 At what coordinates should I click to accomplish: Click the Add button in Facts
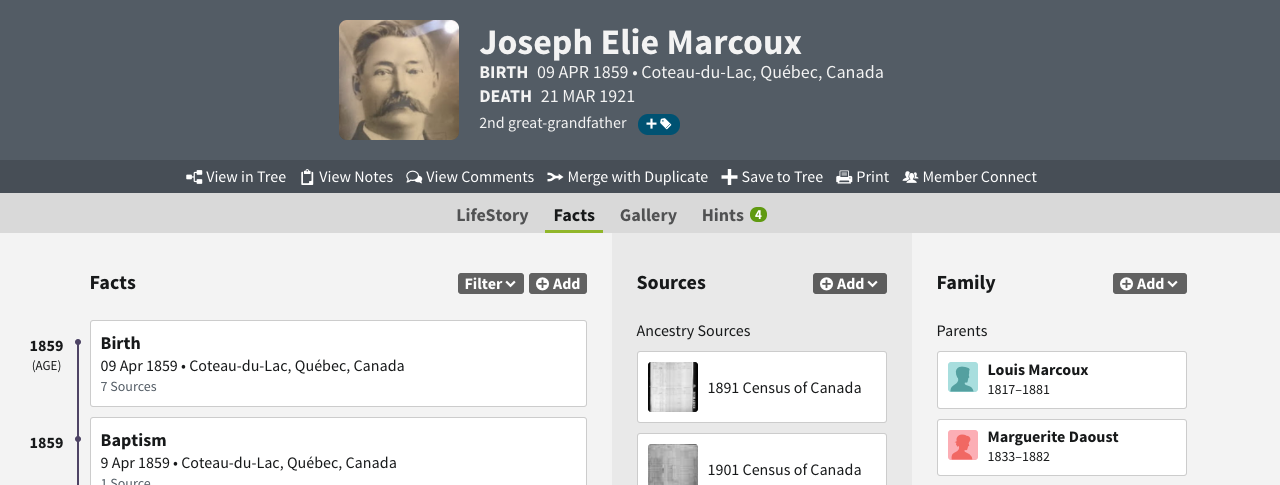(558, 284)
